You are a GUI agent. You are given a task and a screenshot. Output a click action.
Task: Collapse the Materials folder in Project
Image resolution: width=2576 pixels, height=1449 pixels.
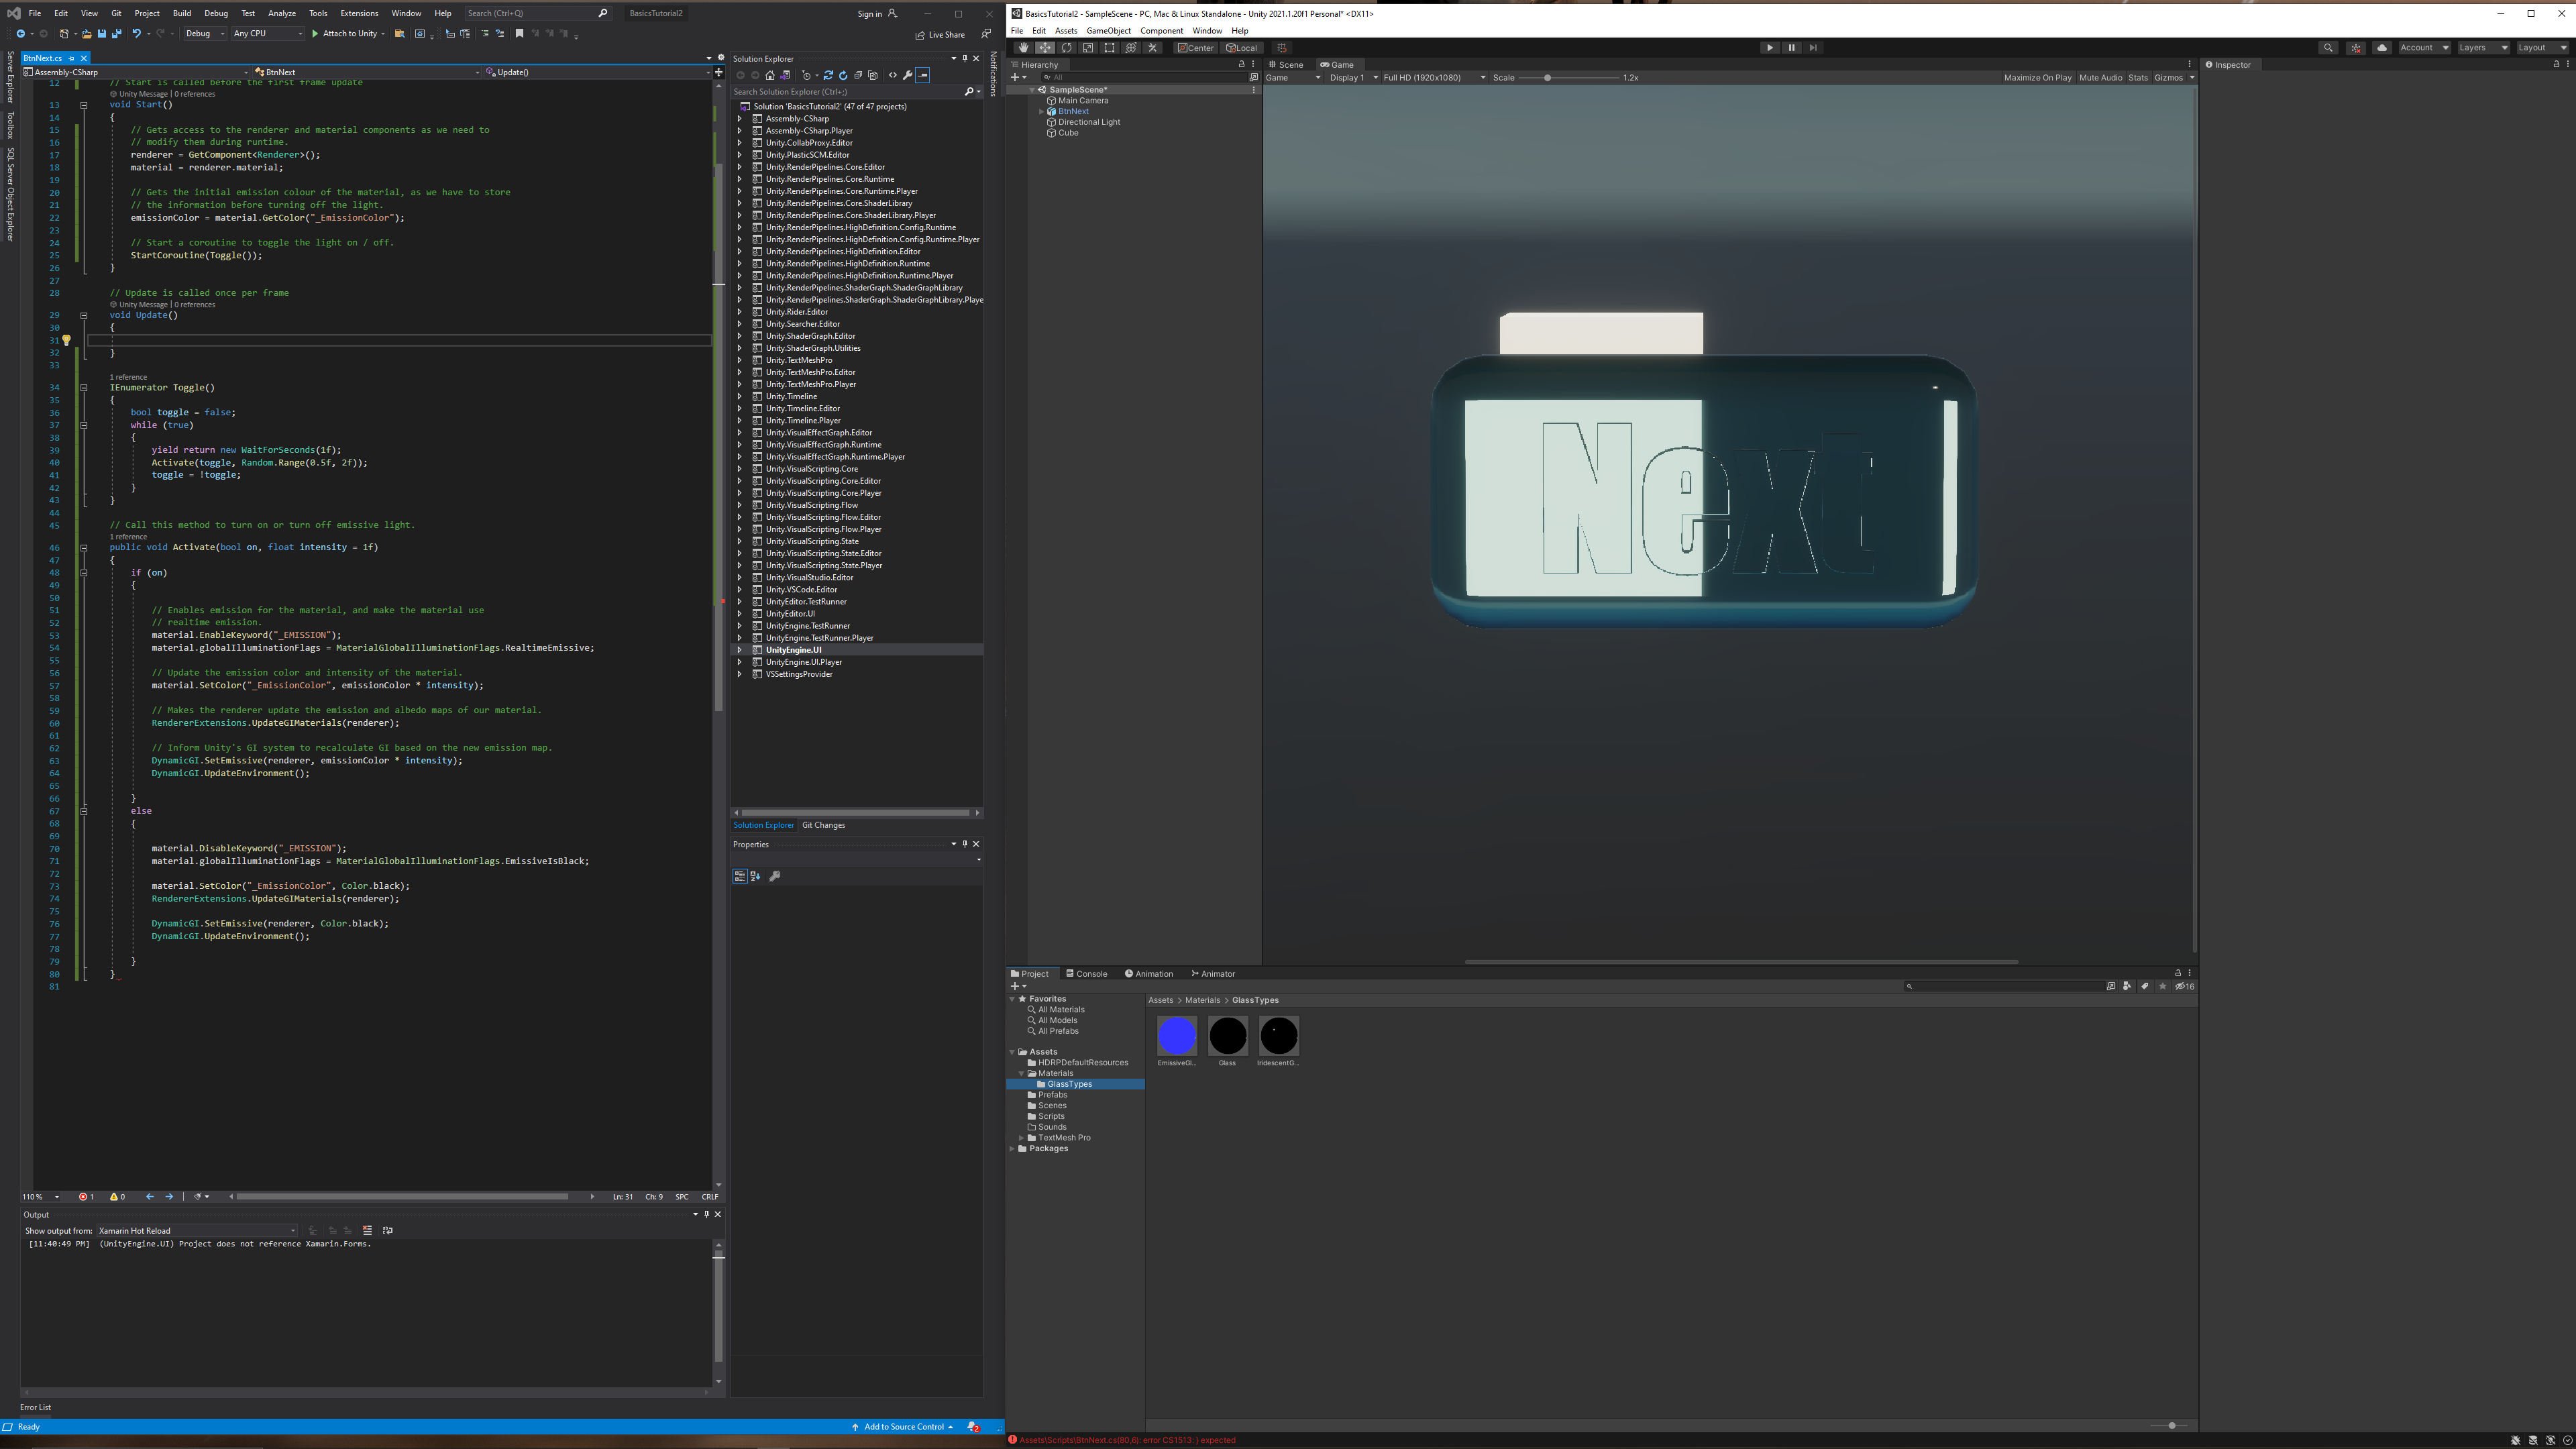(x=1021, y=1073)
